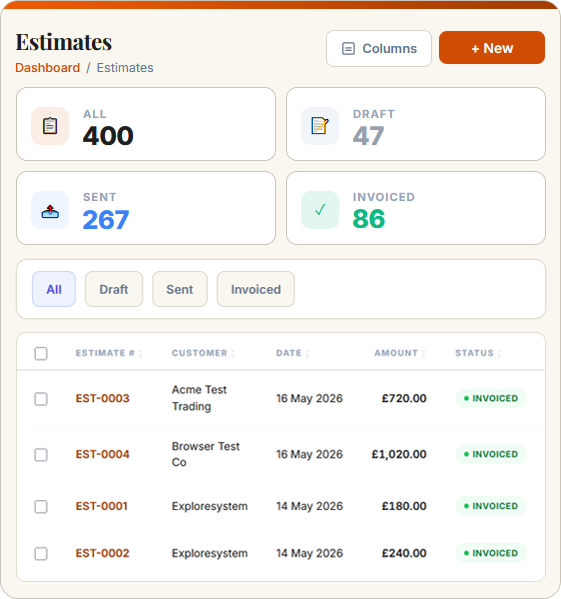
Task: Click the sort arrows beside ESTIMATE # header
Action: point(141,353)
